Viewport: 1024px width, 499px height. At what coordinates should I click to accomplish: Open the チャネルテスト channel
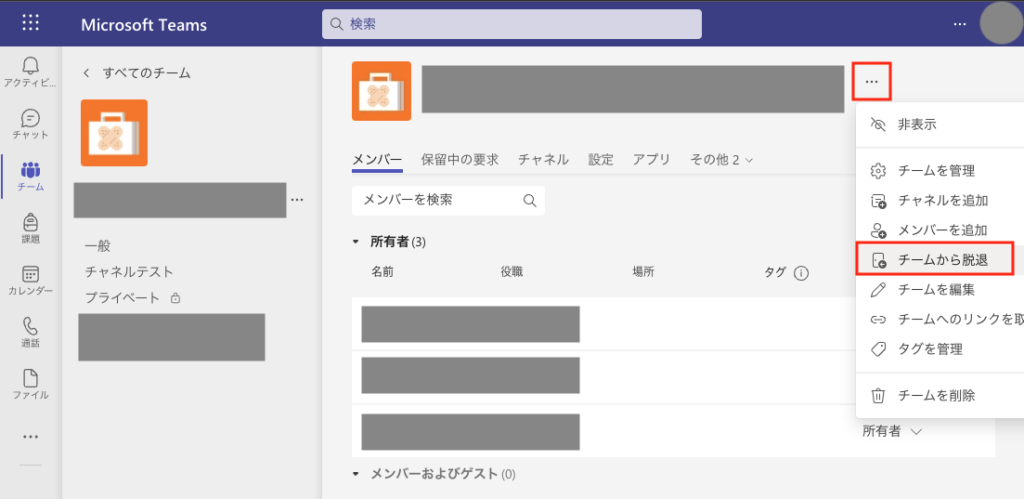(129, 271)
